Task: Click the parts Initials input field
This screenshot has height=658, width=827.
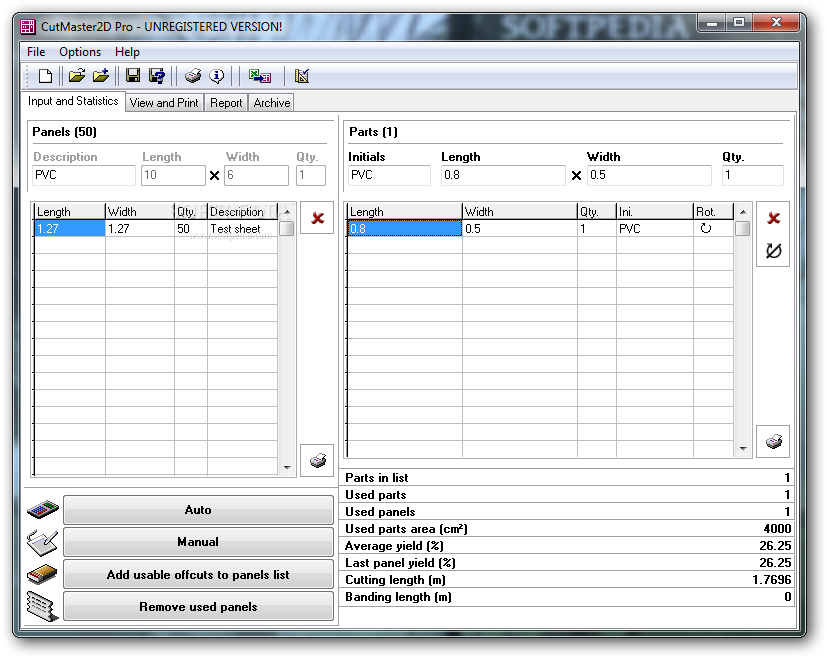Action: point(389,175)
